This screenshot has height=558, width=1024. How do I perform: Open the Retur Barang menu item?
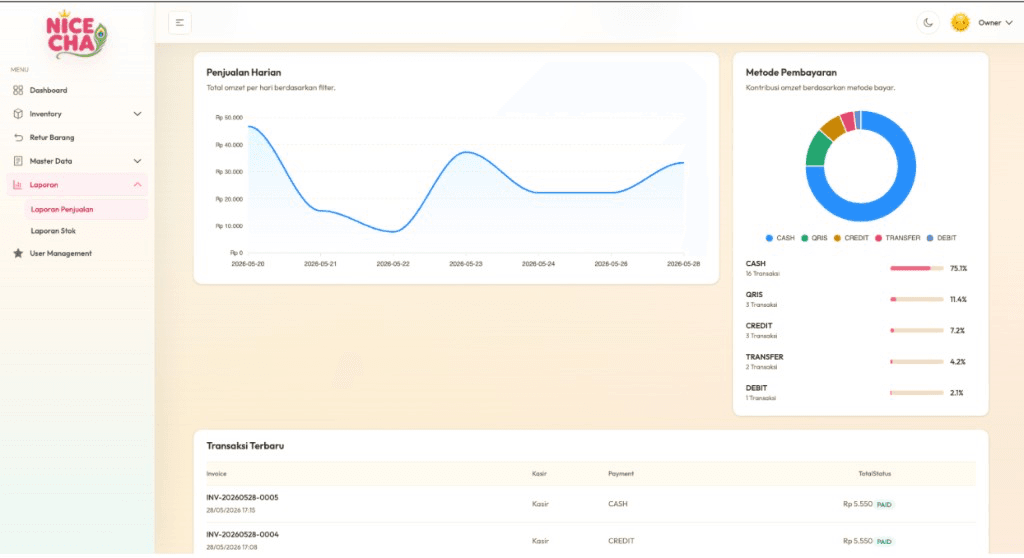77,137
